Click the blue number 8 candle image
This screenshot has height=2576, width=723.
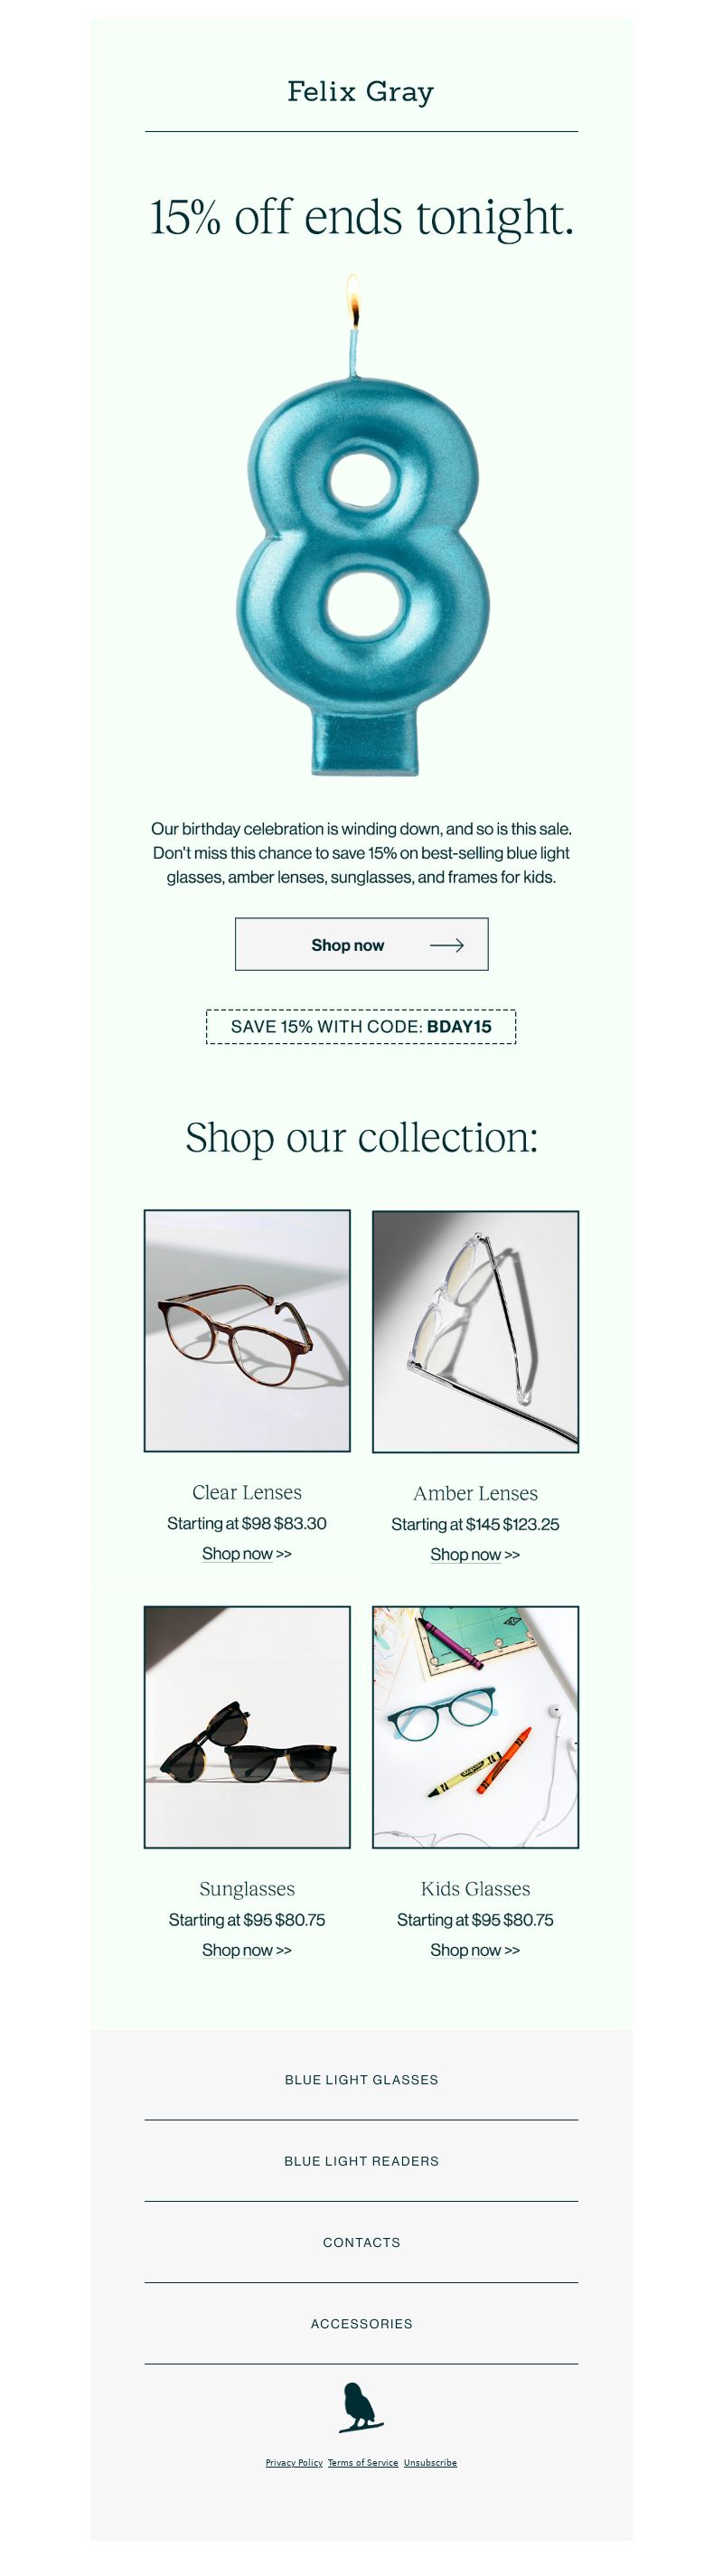361,524
